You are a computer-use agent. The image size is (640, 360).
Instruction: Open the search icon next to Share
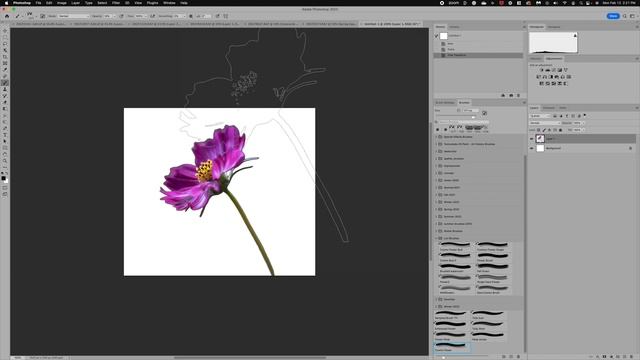point(624,16)
